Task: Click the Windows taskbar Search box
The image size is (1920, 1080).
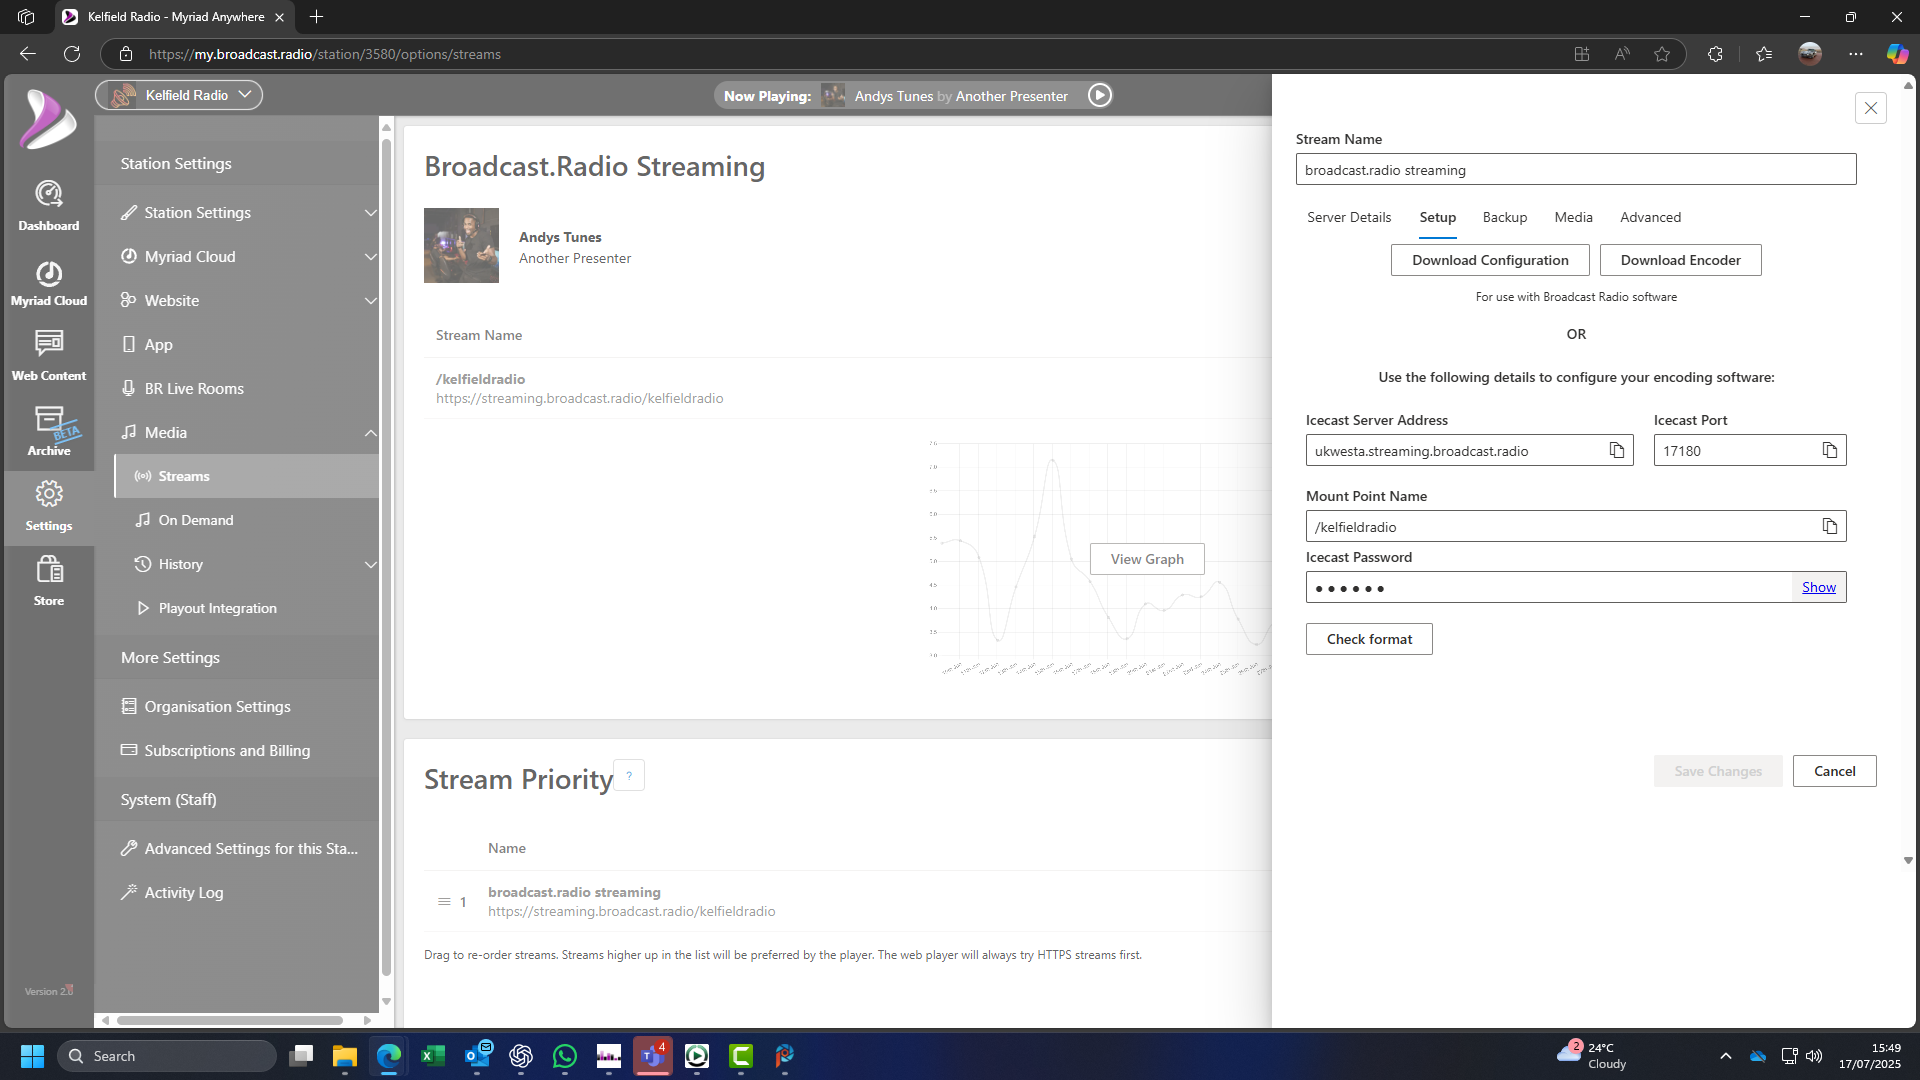Action: click(166, 1056)
